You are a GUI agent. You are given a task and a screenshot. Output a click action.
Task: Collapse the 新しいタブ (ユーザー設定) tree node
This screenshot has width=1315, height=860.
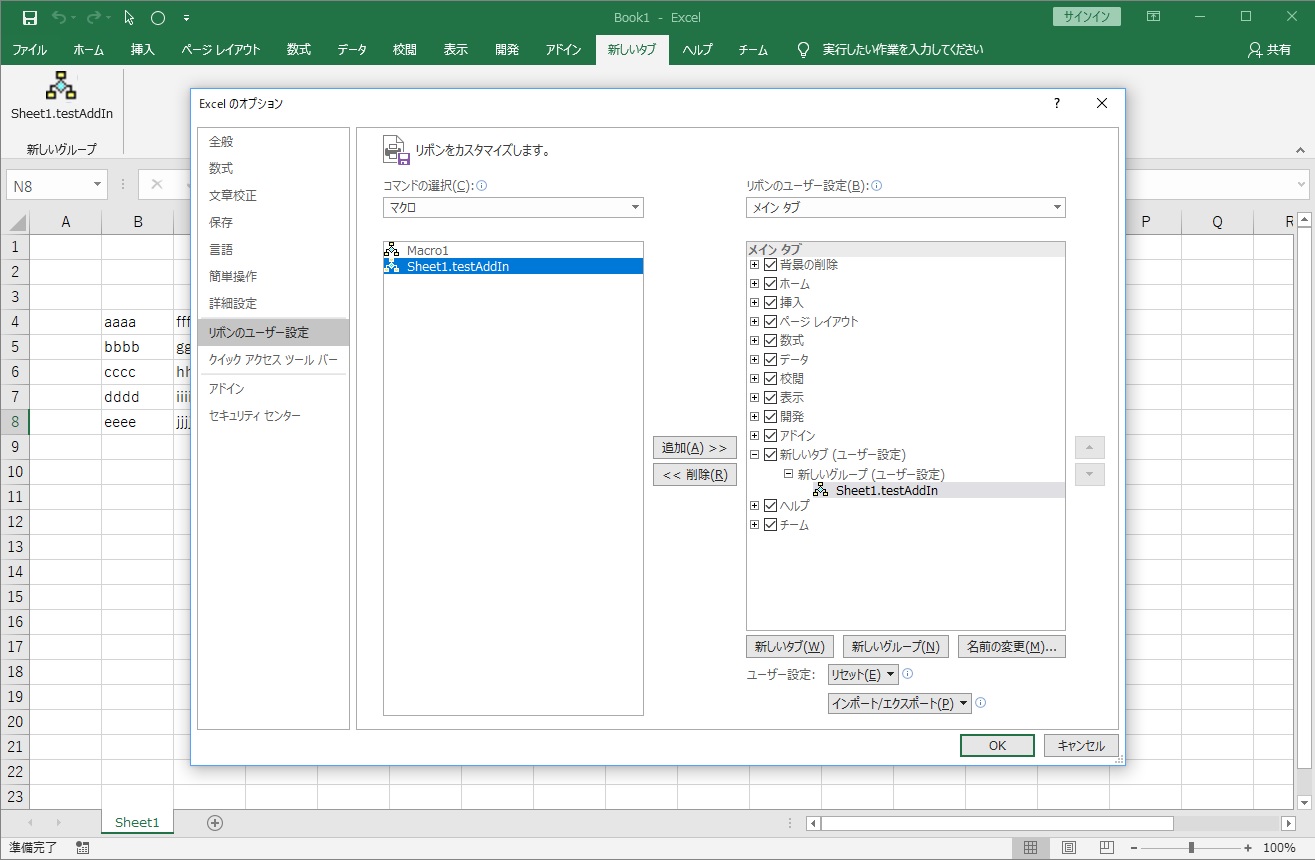(755, 454)
